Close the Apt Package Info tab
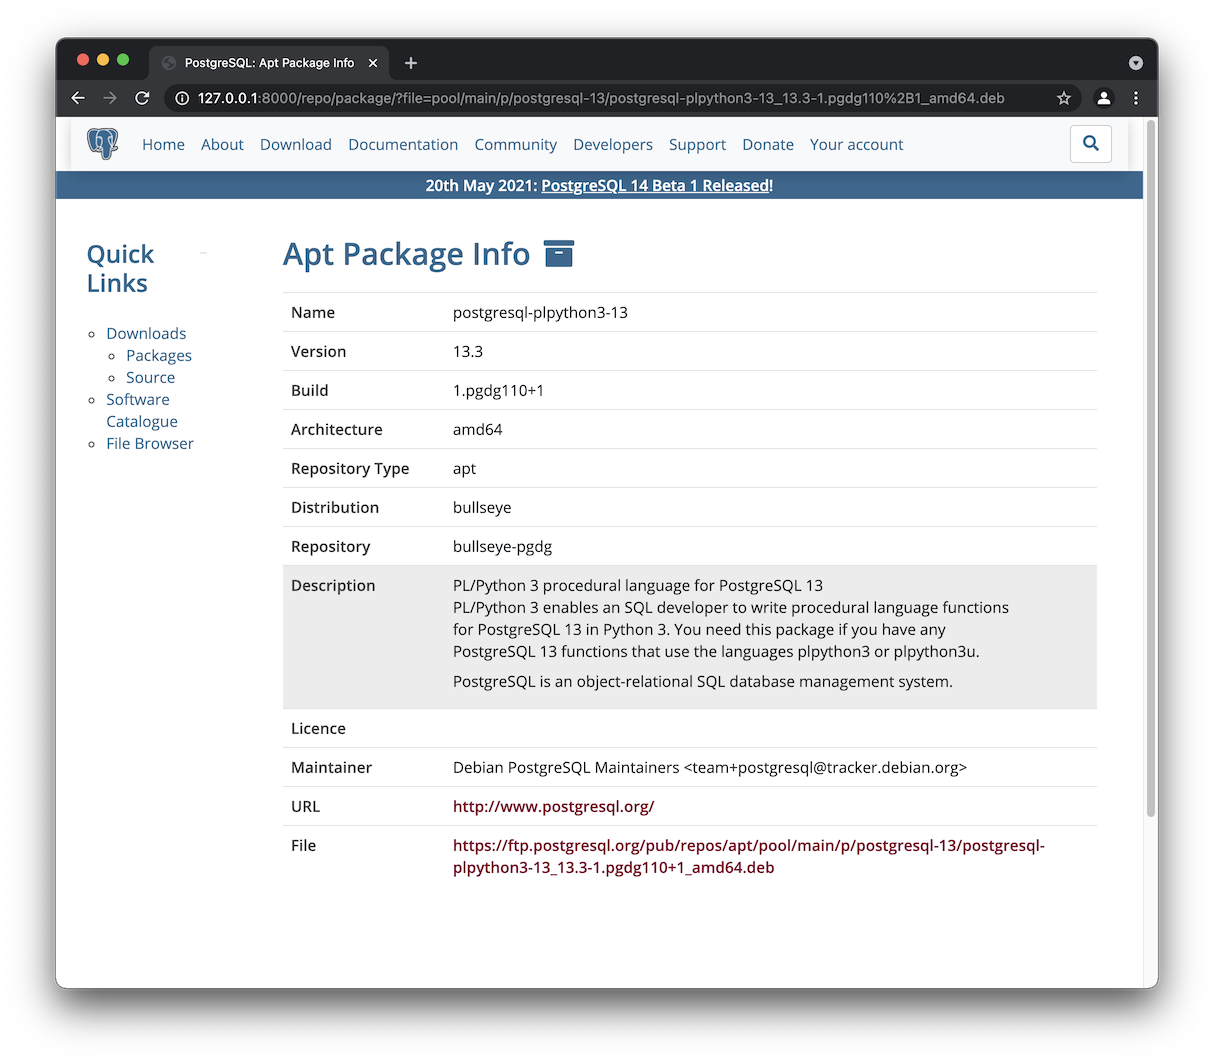Screen dimensions: 1214x1062 tap(373, 63)
